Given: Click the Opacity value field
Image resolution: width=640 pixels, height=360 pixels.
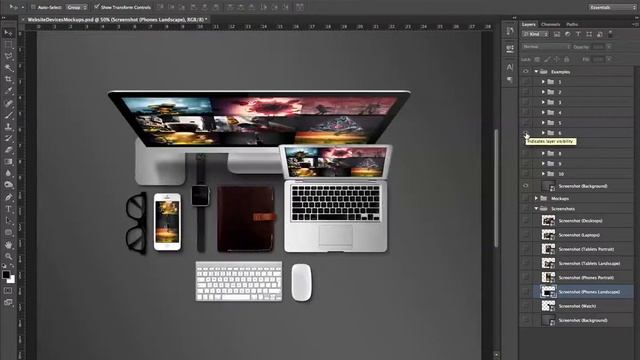Looking at the screenshot, I should [x=598, y=47].
